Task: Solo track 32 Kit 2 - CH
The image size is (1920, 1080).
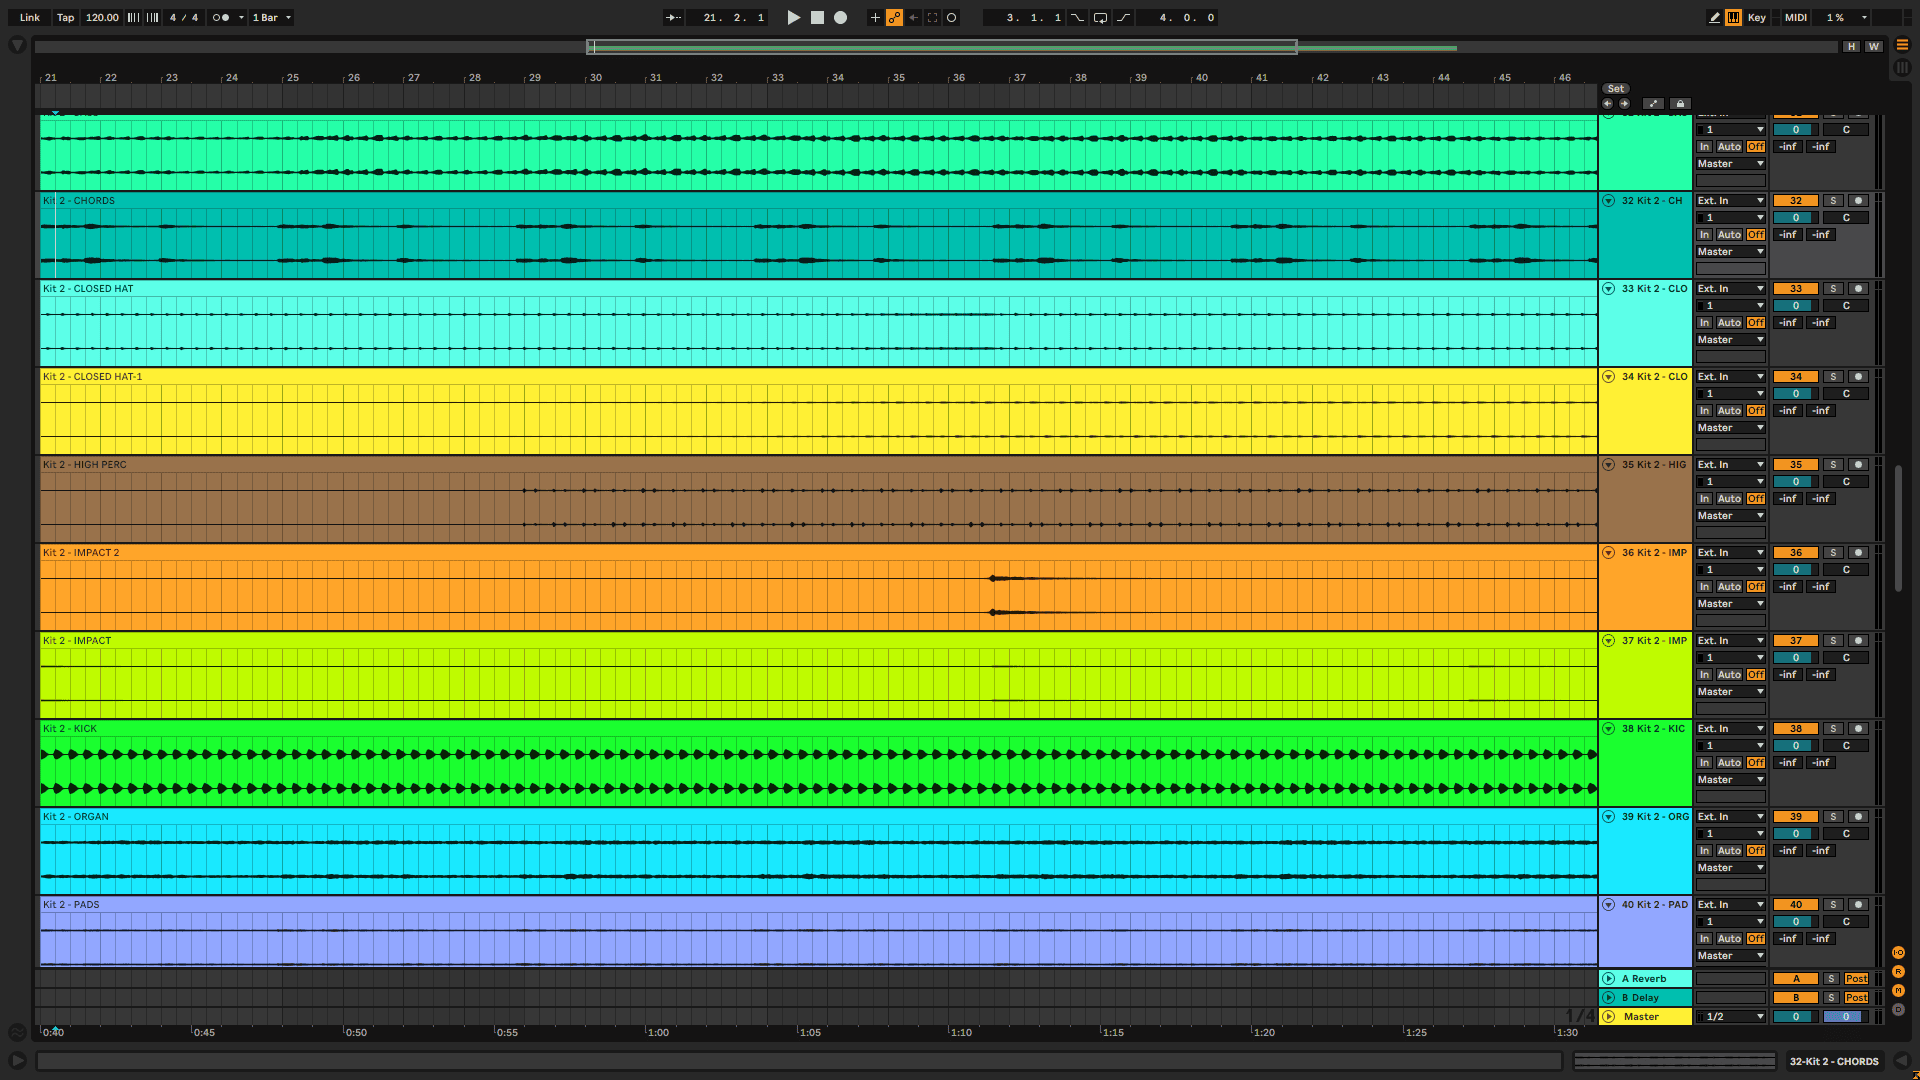Action: [1832, 201]
